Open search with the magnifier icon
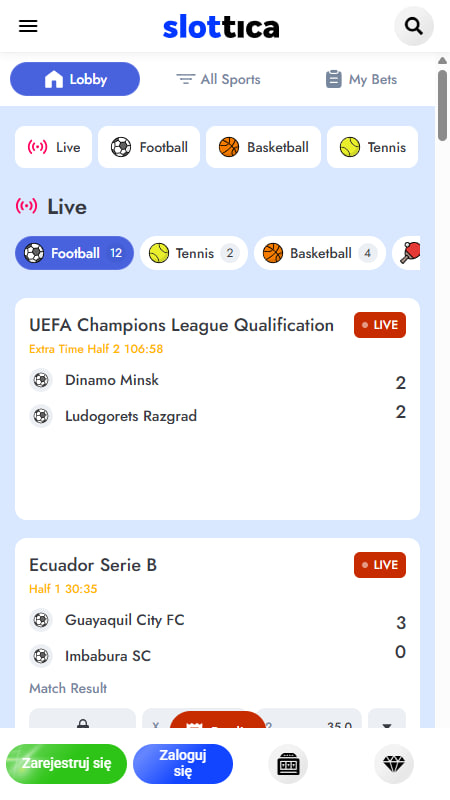The width and height of the screenshot is (450, 800). [x=414, y=26]
